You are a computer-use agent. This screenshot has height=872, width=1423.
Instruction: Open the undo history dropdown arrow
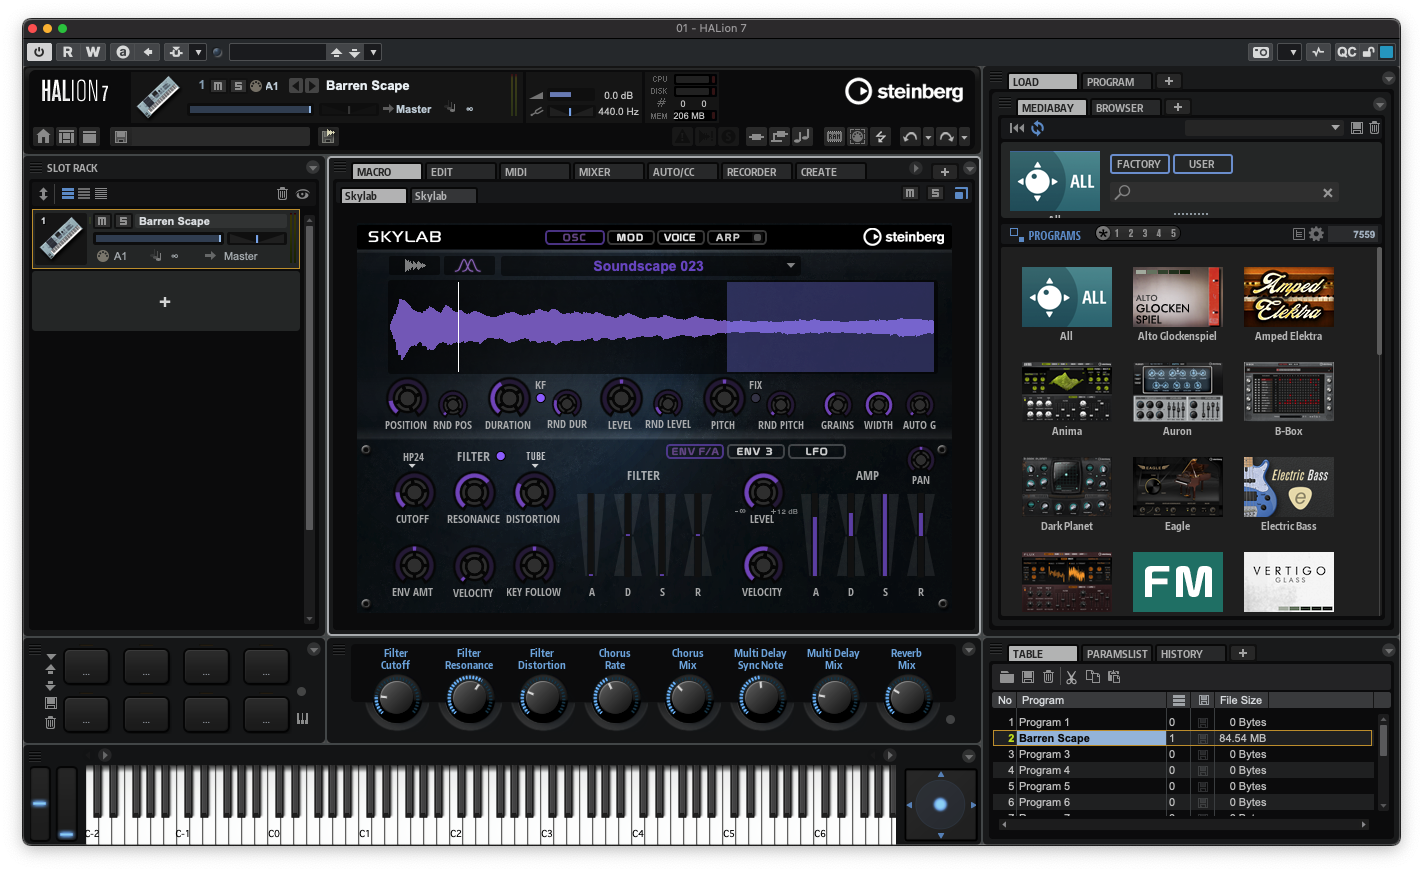(928, 137)
